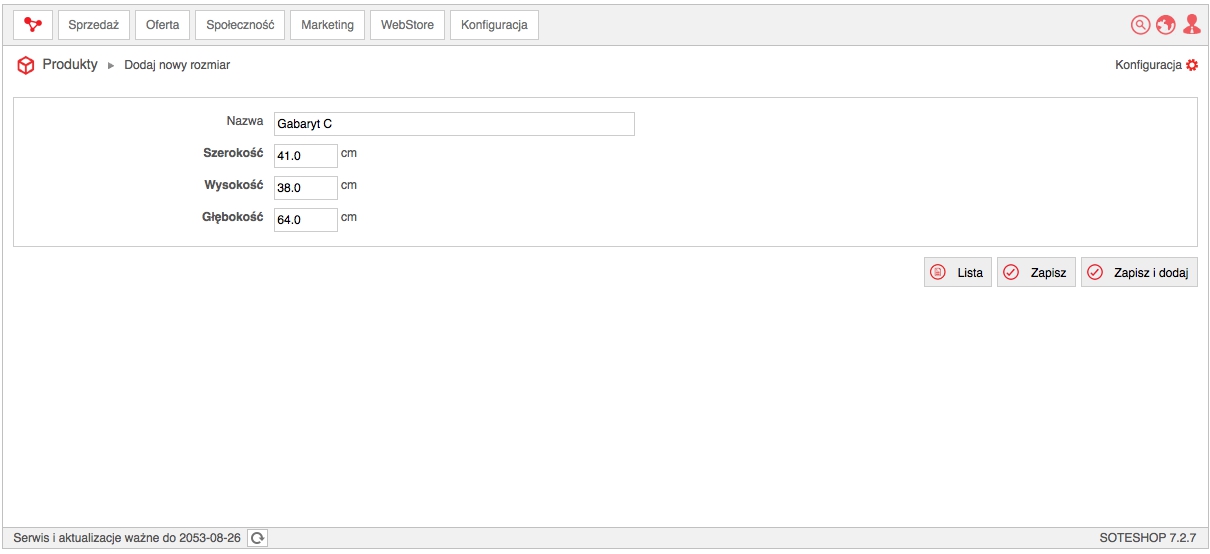Focus the Głębokość input field
The image size is (1210, 554).
[x=306, y=220]
